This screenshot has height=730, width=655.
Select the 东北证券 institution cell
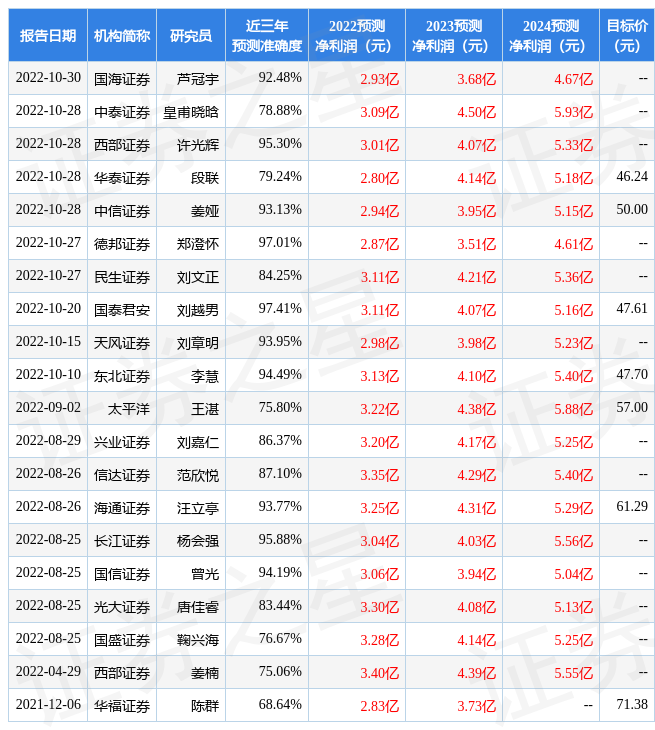[x=122, y=377]
